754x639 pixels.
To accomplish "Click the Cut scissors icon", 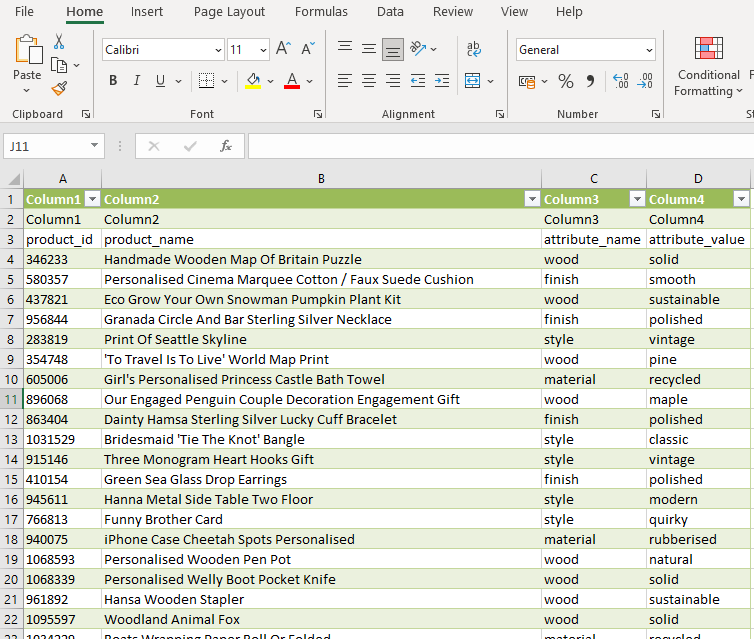I will pos(59,42).
